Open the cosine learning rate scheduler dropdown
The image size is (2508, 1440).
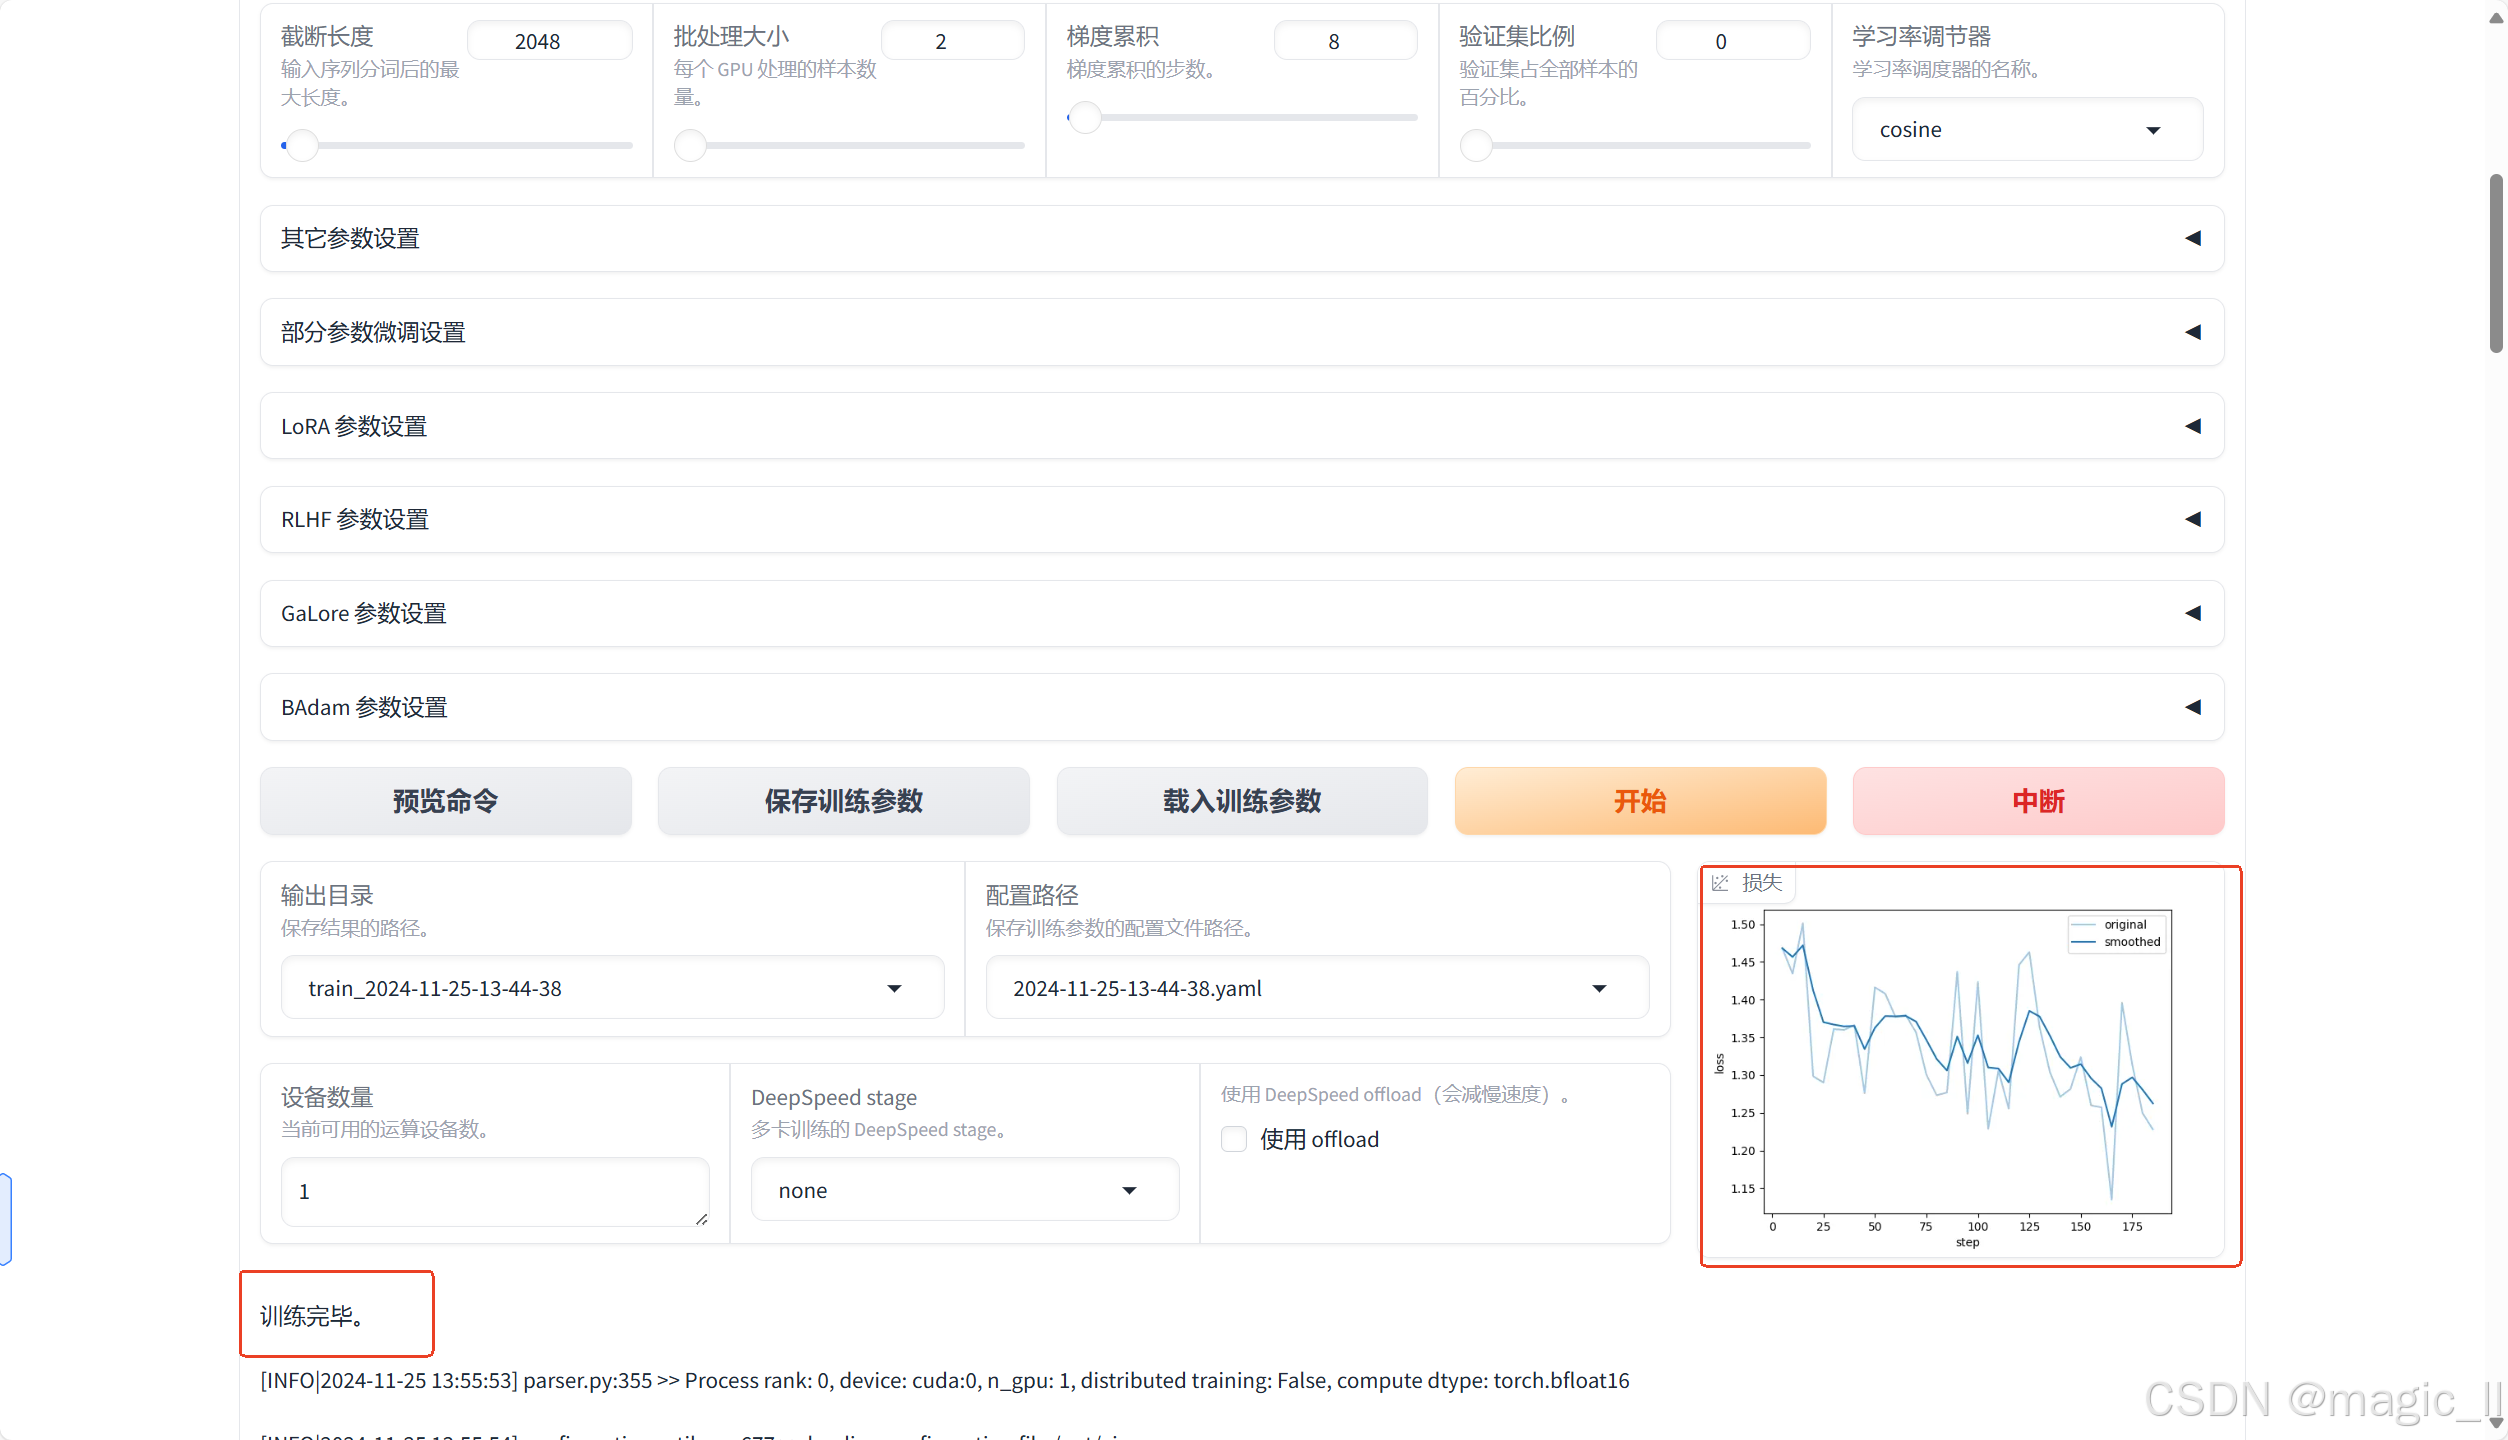pos(2027,130)
